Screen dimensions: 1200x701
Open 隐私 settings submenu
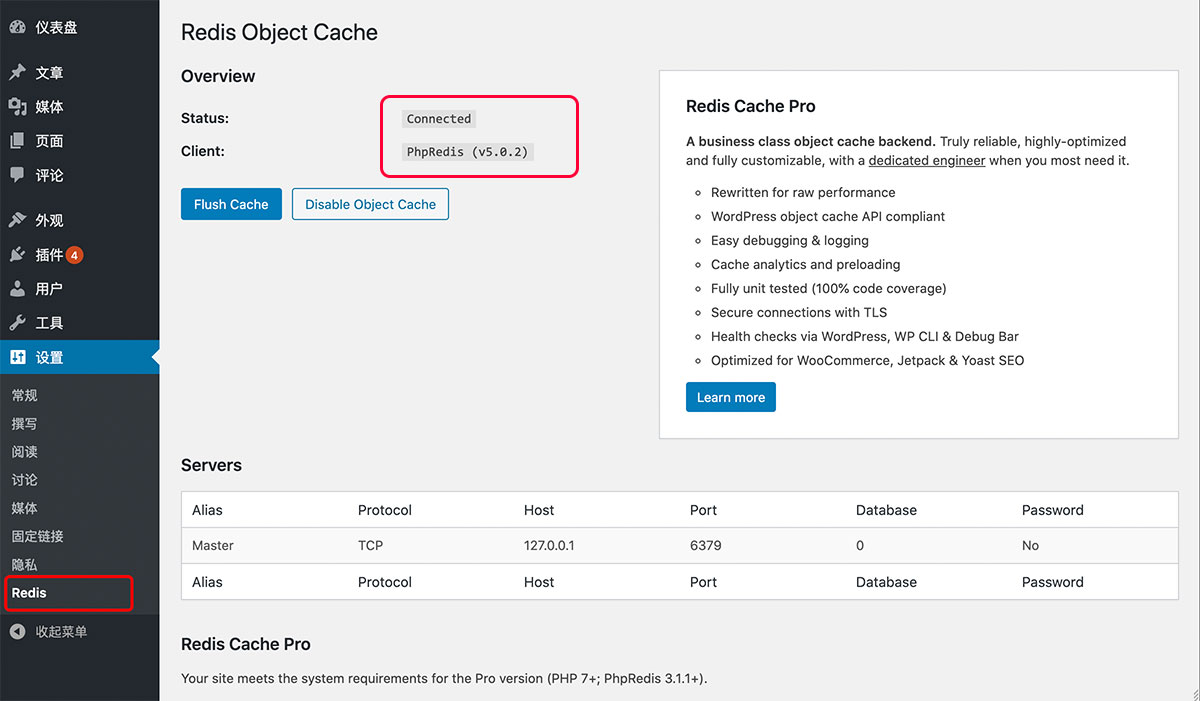[x=25, y=565]
